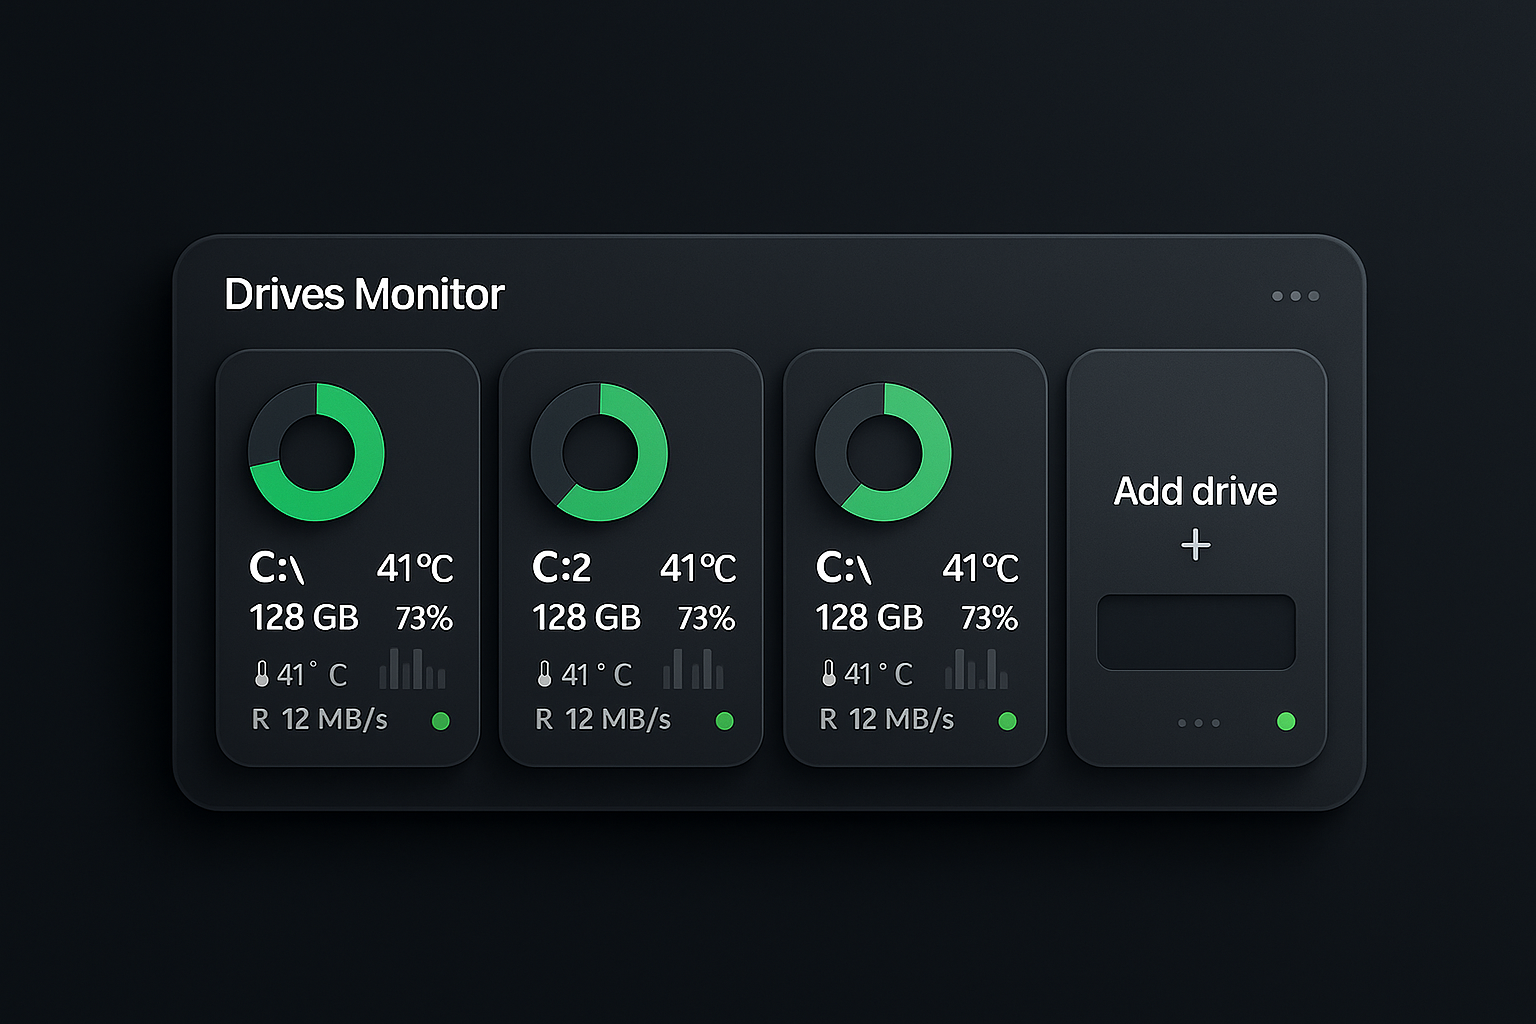Click the activity bar graph on the leftmost card
The image size is (1536, 1024).
point(412,669)
